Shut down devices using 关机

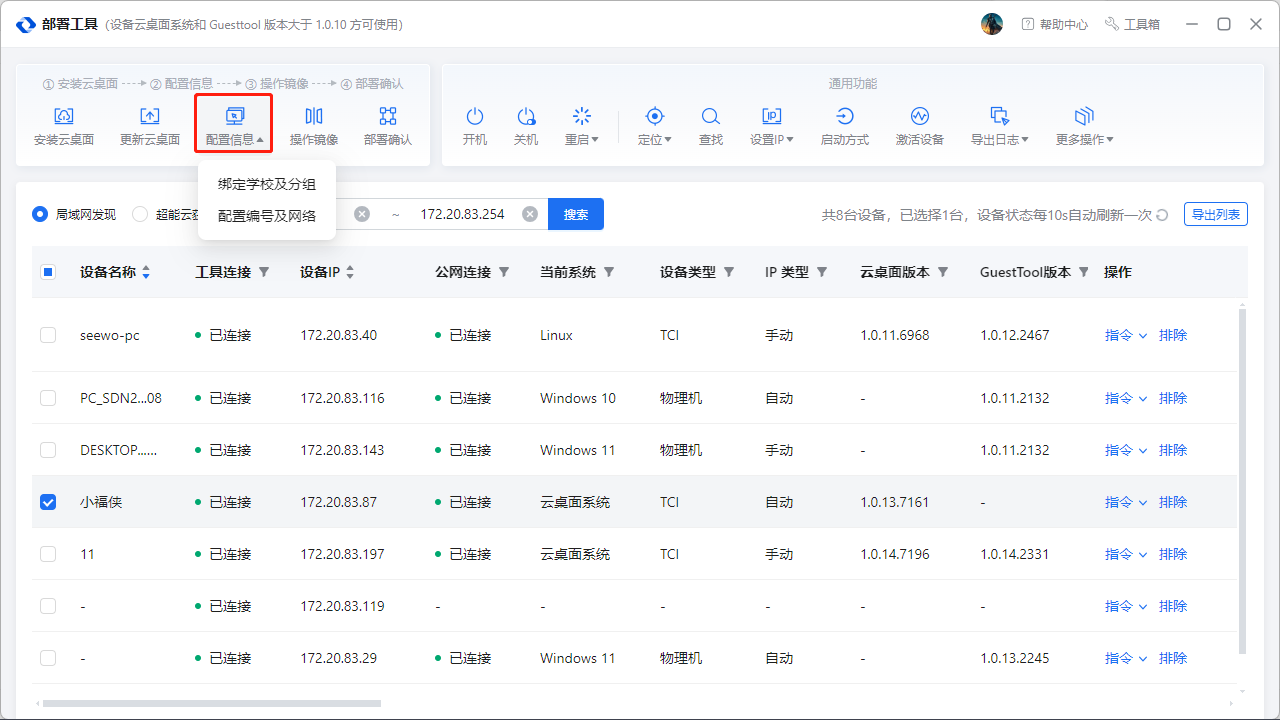526,126
